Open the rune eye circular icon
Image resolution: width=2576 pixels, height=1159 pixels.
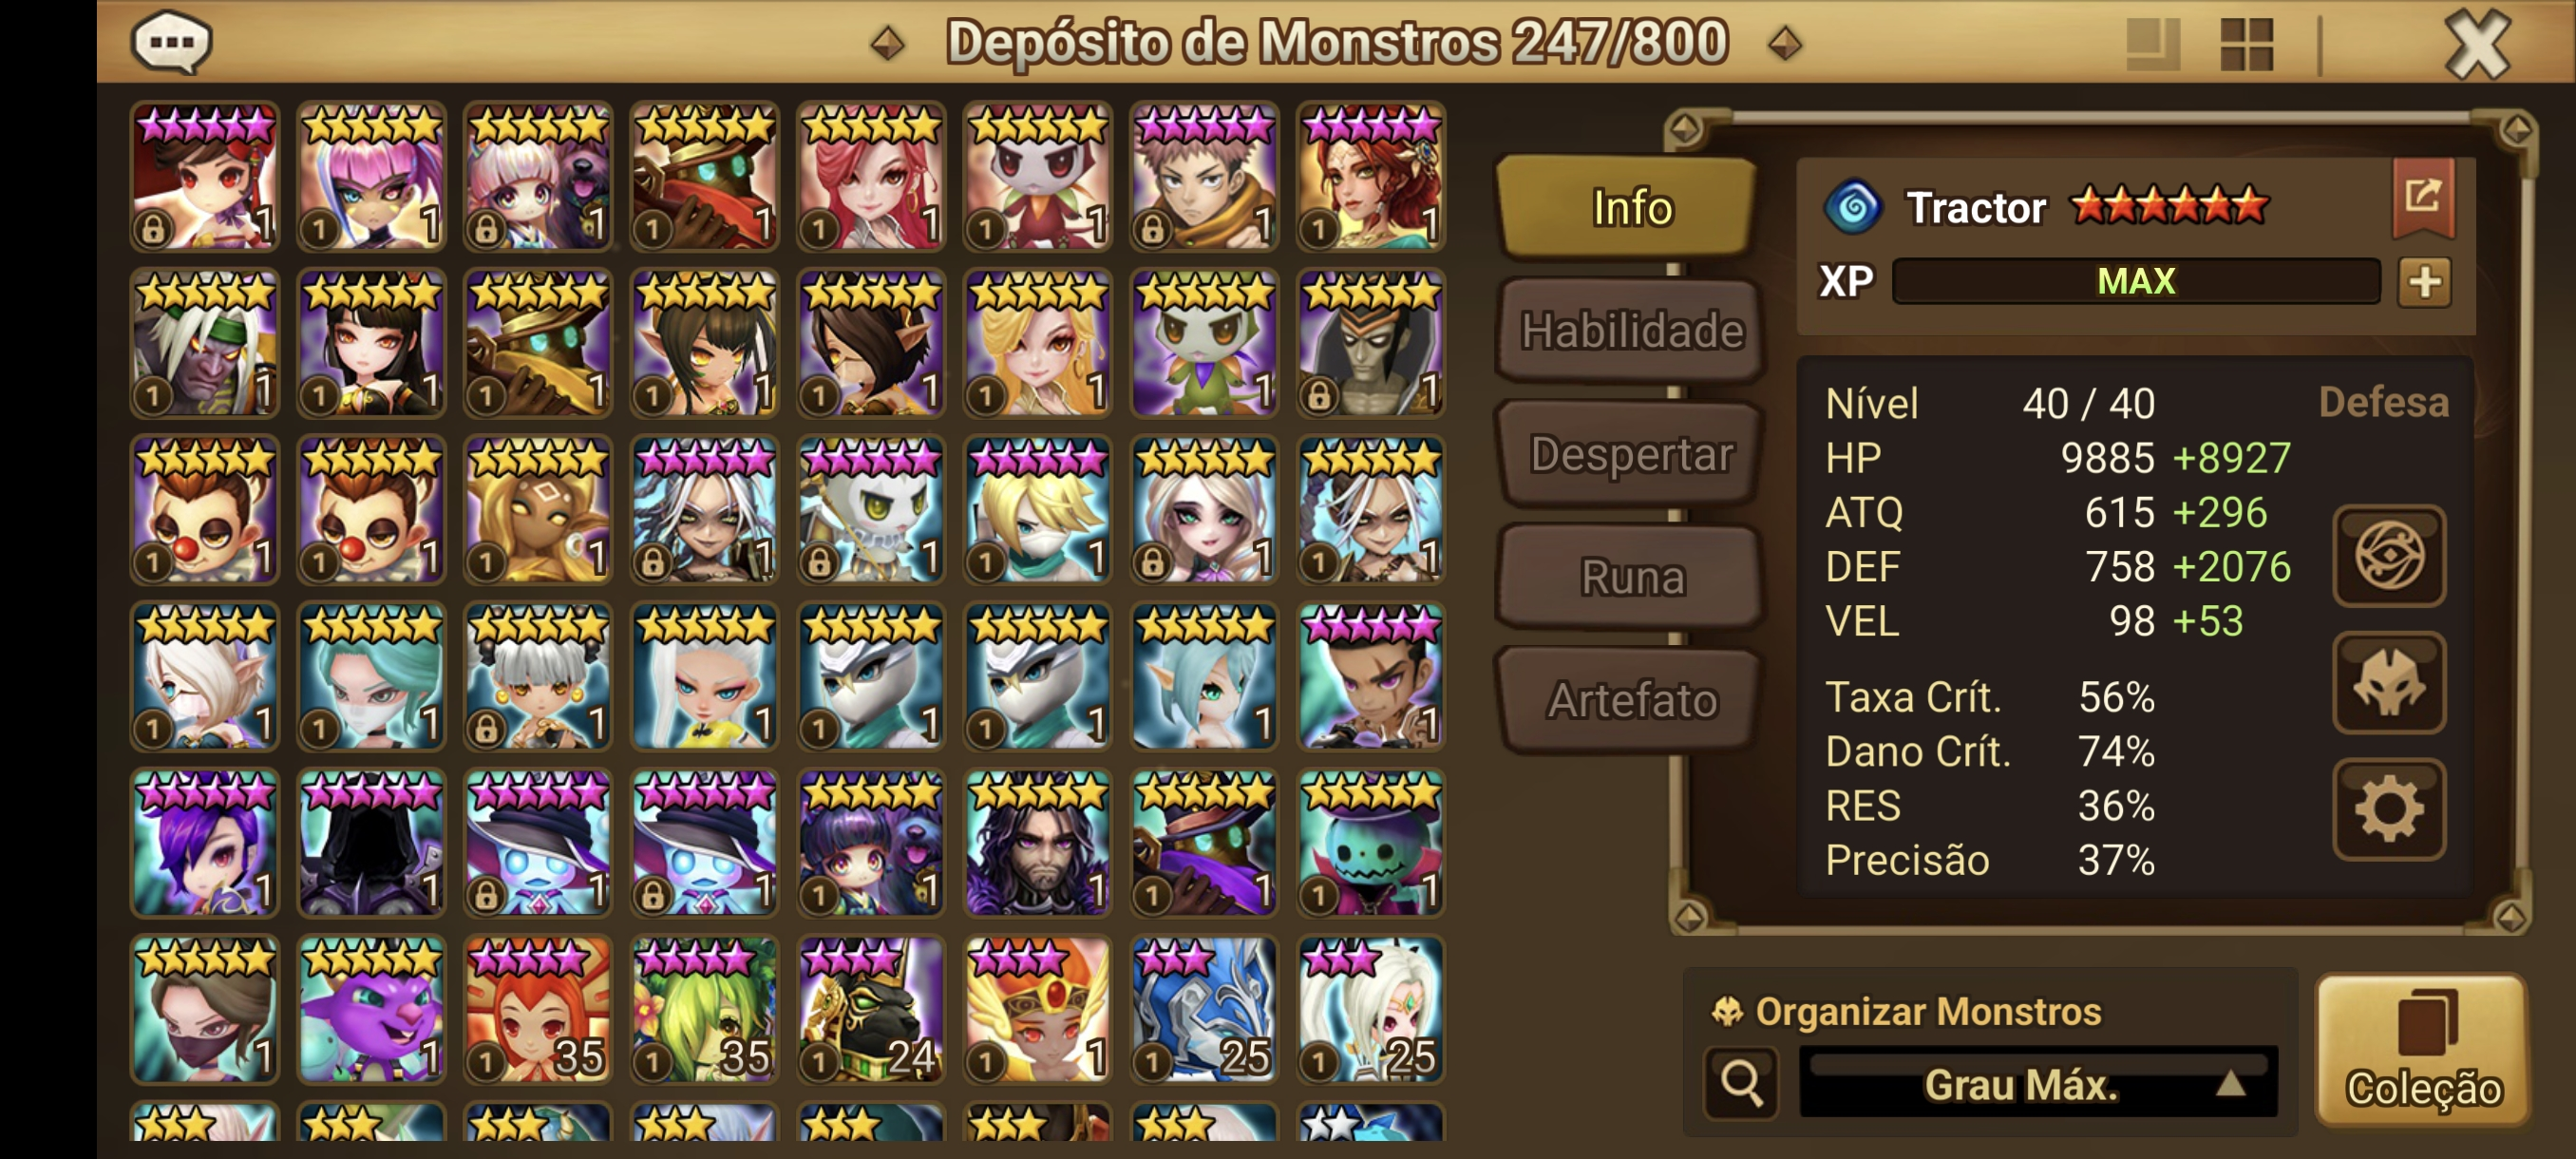tap(2388, 556)
